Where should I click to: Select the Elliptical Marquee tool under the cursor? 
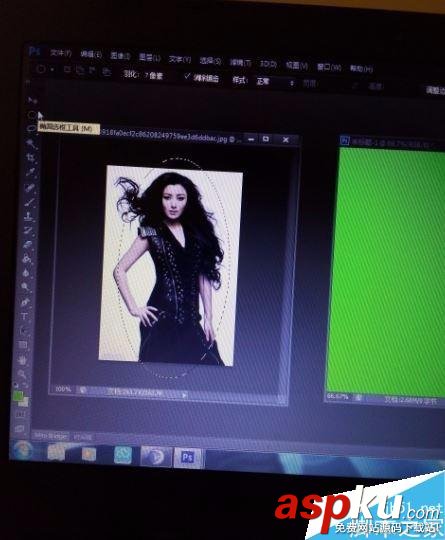(x=32, y=115)
